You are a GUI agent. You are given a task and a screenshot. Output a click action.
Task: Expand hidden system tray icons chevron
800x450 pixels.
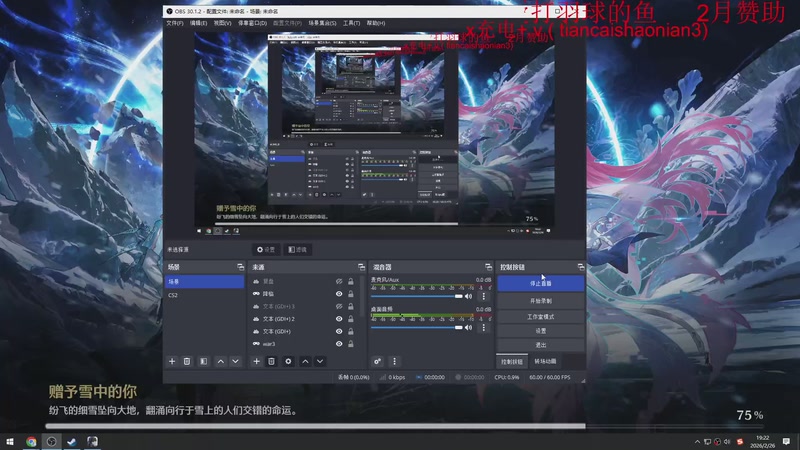pyautogui.click(x=697, y=441)
